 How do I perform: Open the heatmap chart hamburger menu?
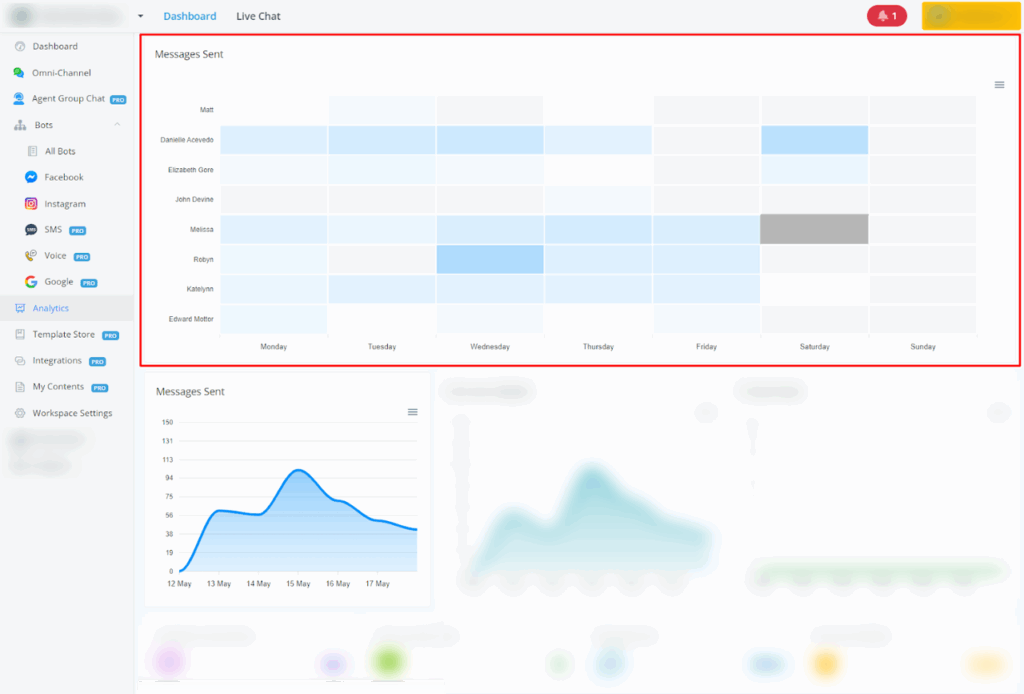click(x=999, y=85)
